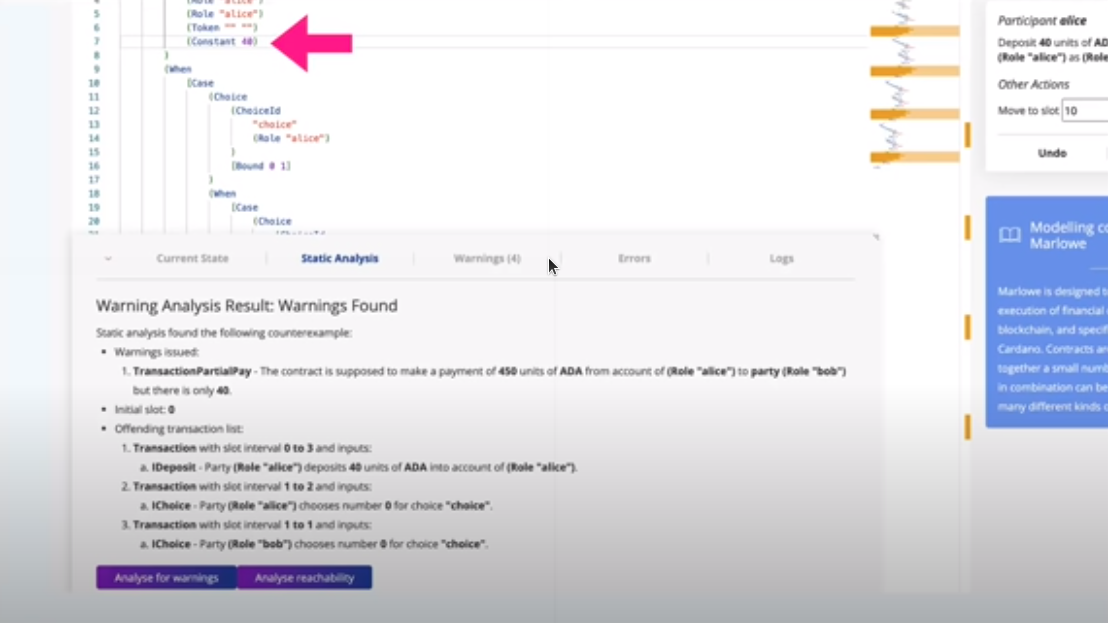
Task: Switch to the Current State tab
Action: [192, 259]
